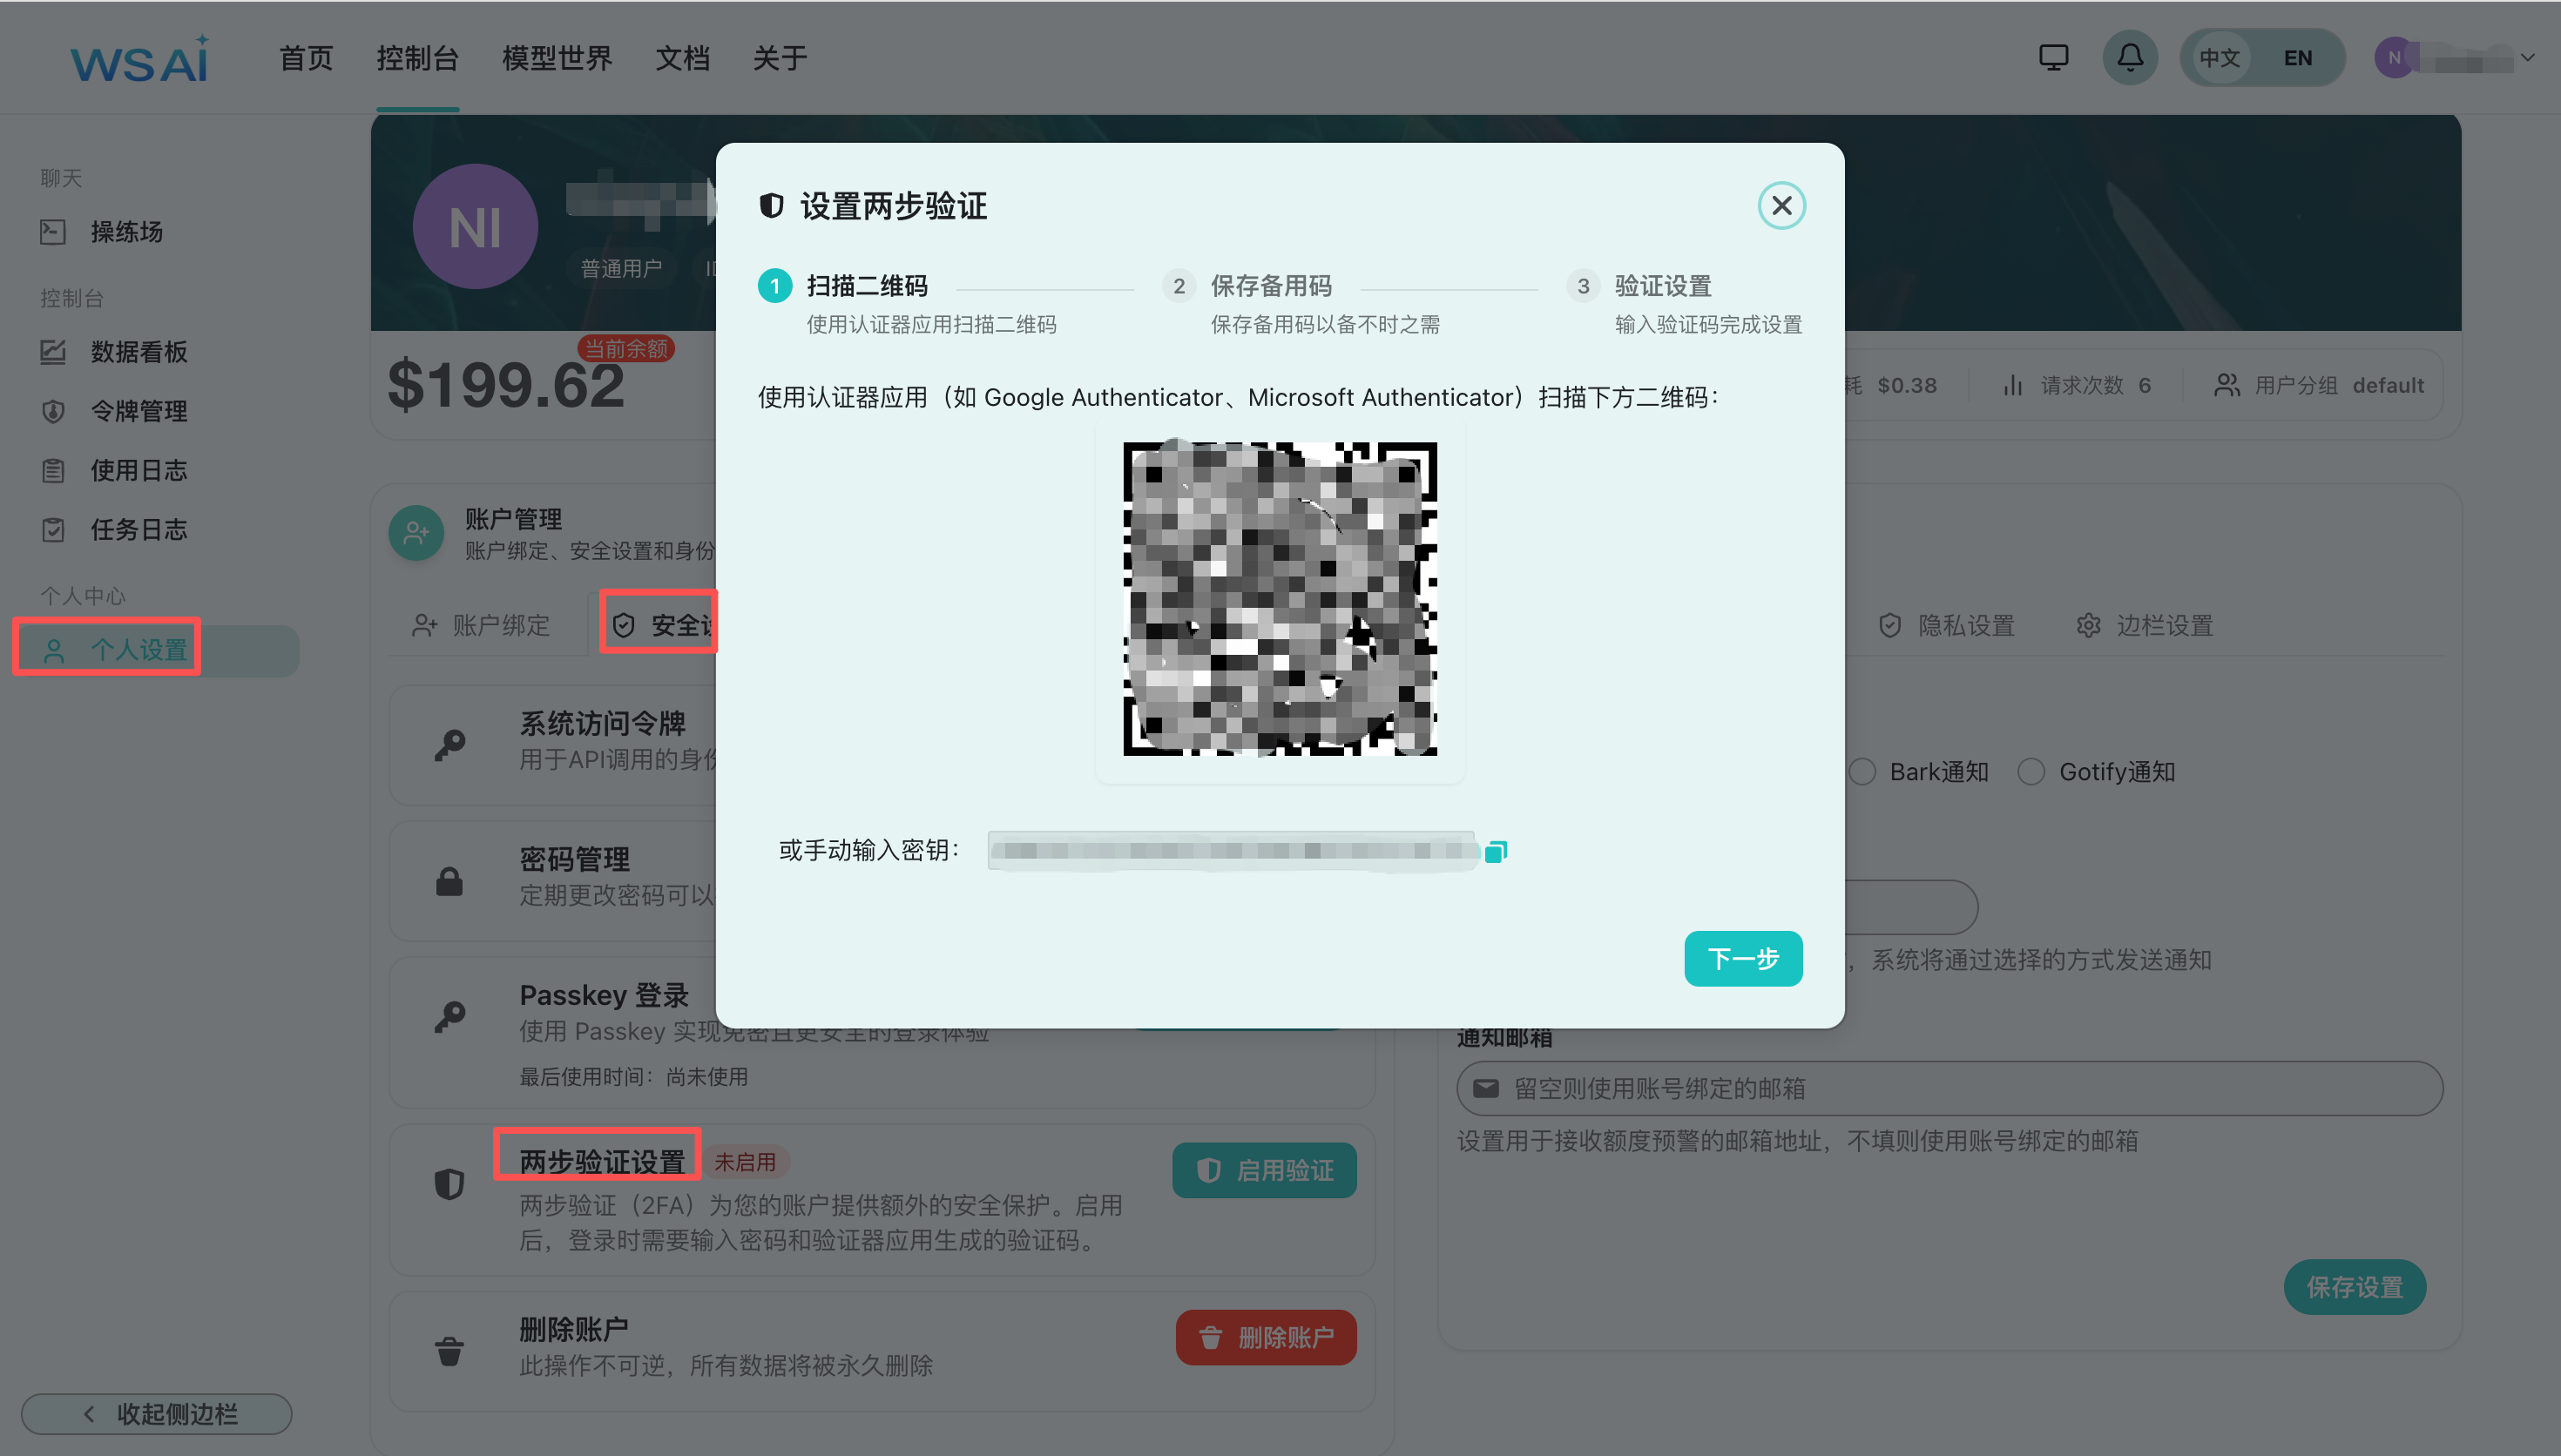This screenshot has width=2561, height=1456.
Task: Open the notification bell
Action: click(x=2130, y=57)
